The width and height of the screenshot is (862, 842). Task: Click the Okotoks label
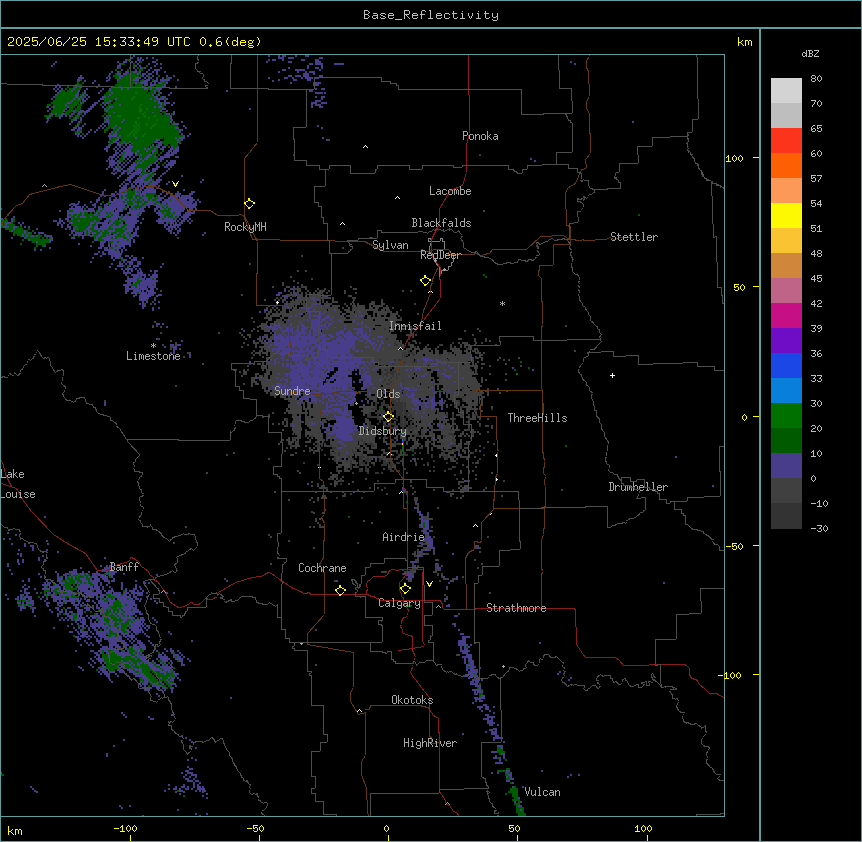(412, 700)
